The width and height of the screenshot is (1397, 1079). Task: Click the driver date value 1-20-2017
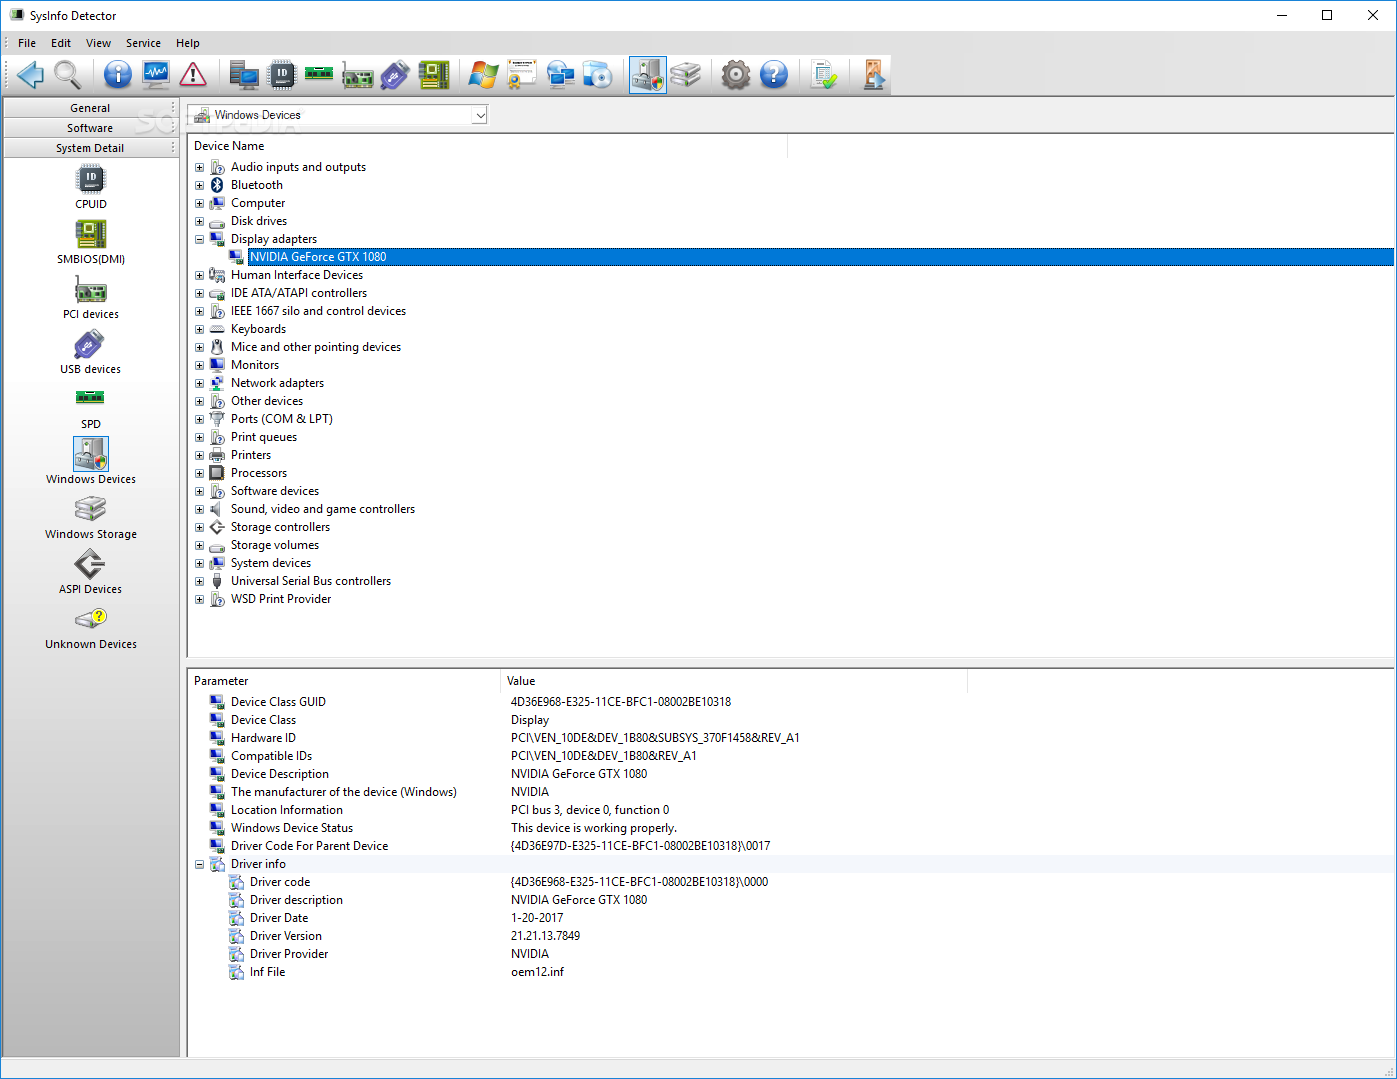[537, 918]
